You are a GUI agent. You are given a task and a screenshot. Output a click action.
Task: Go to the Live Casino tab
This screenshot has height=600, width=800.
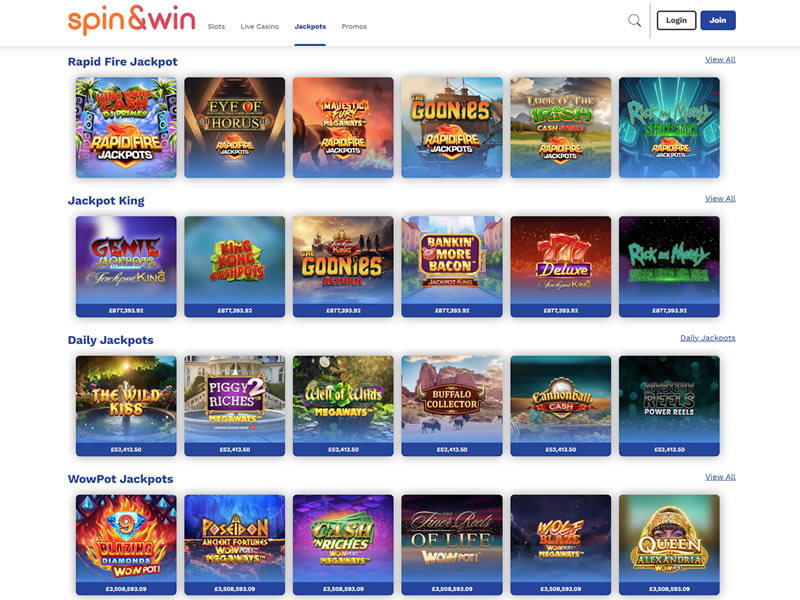click(x=260, y=27)
